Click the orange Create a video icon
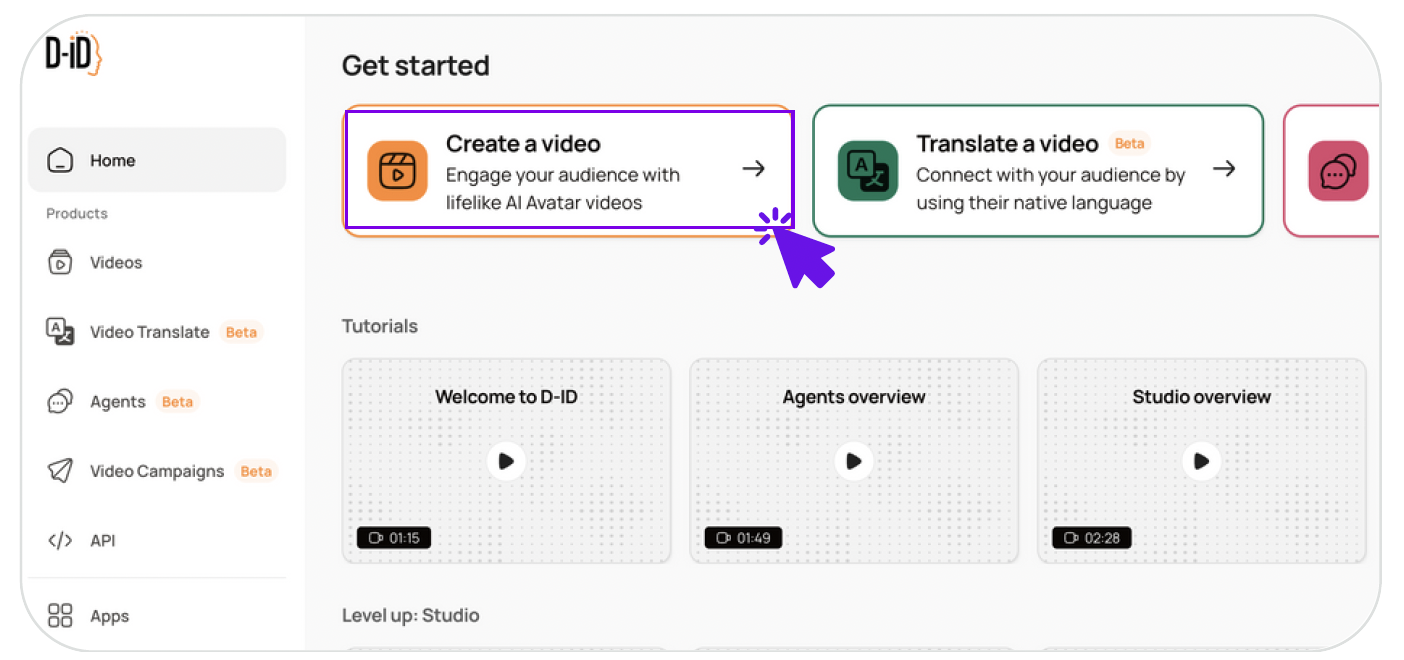 (x=397, y=171)
